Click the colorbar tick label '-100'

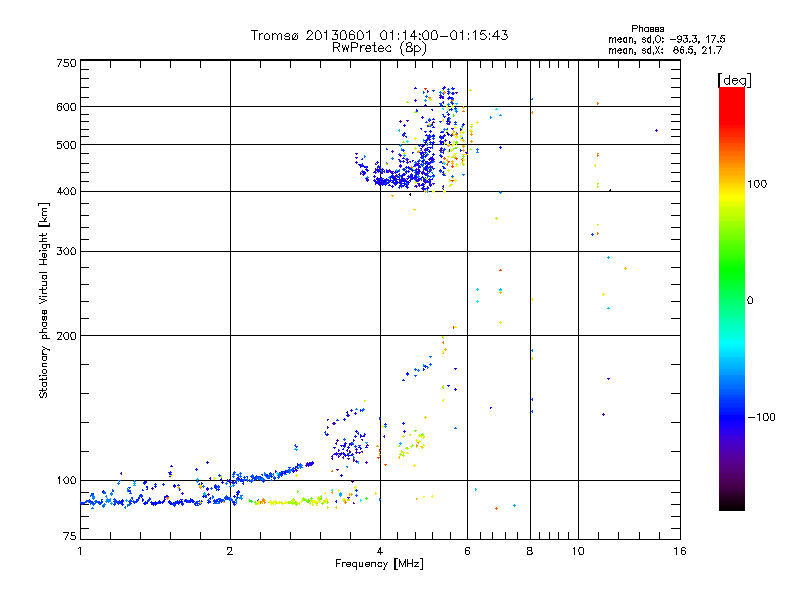coord(761,417)
